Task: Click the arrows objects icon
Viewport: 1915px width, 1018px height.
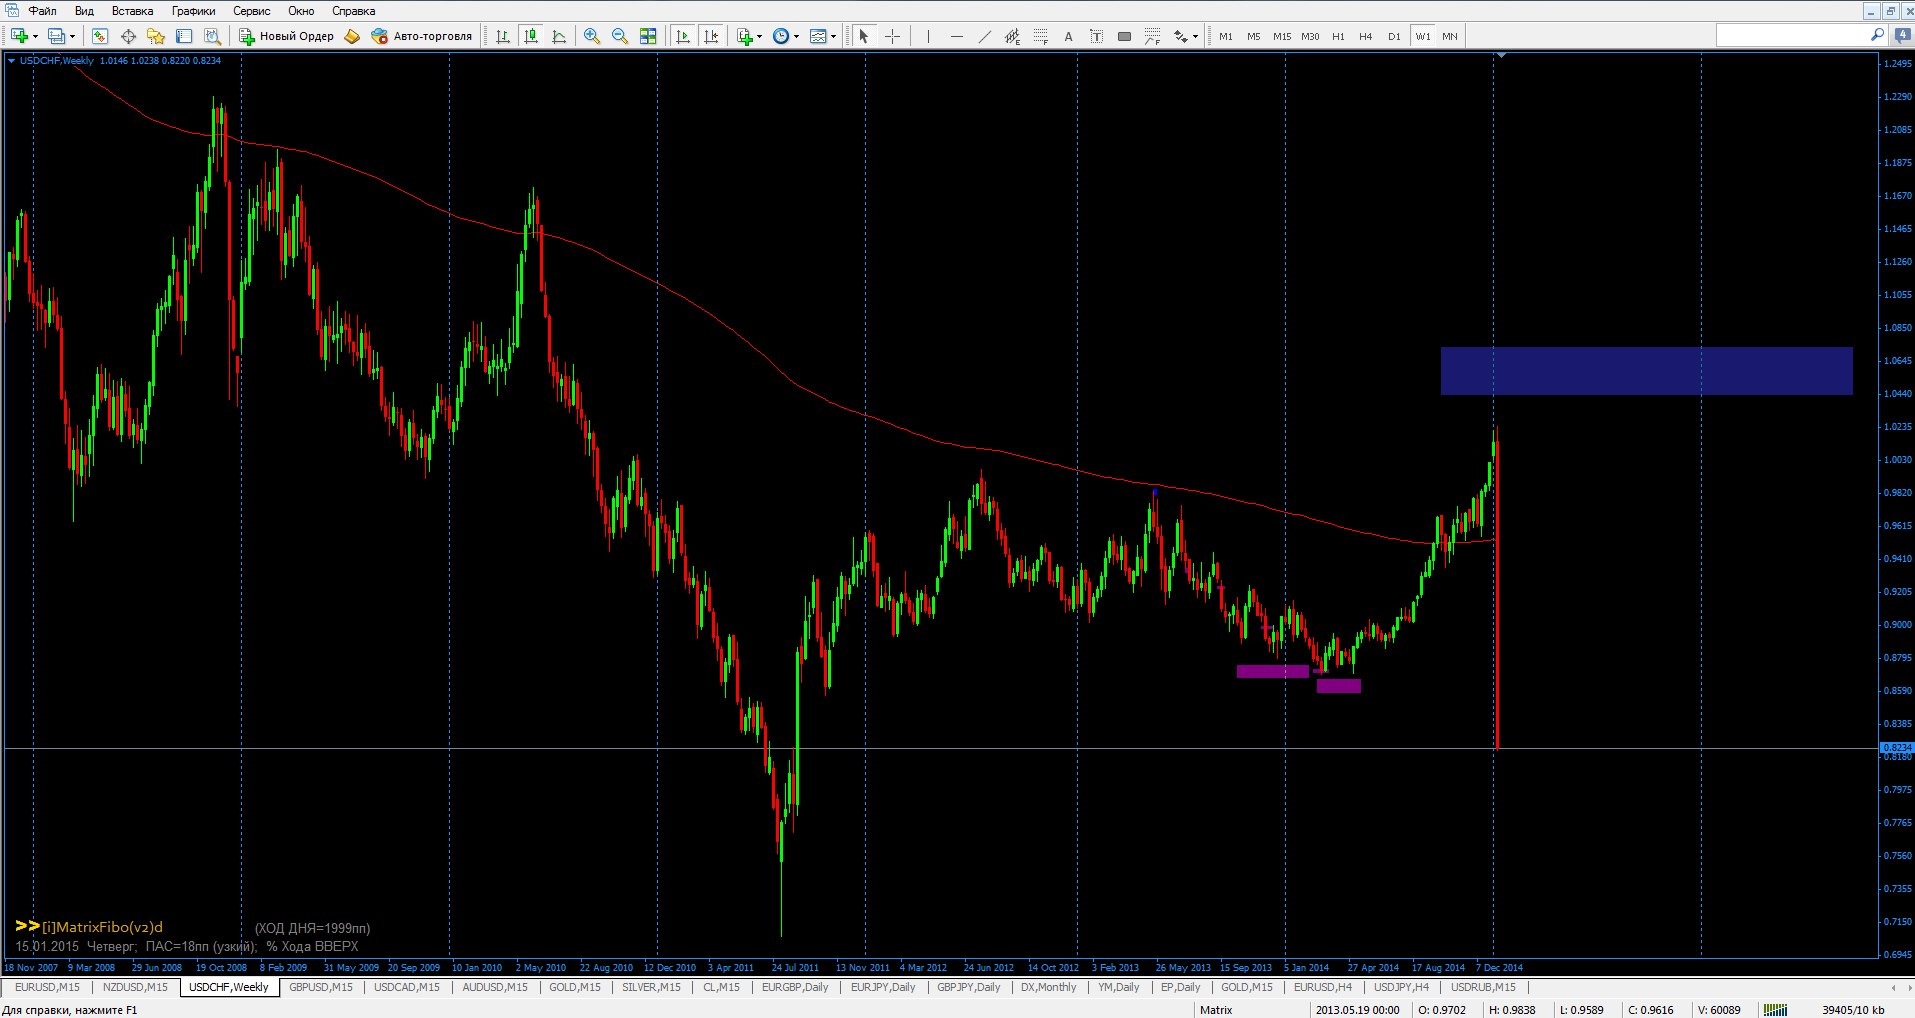Action: (x=1181, y=36)
